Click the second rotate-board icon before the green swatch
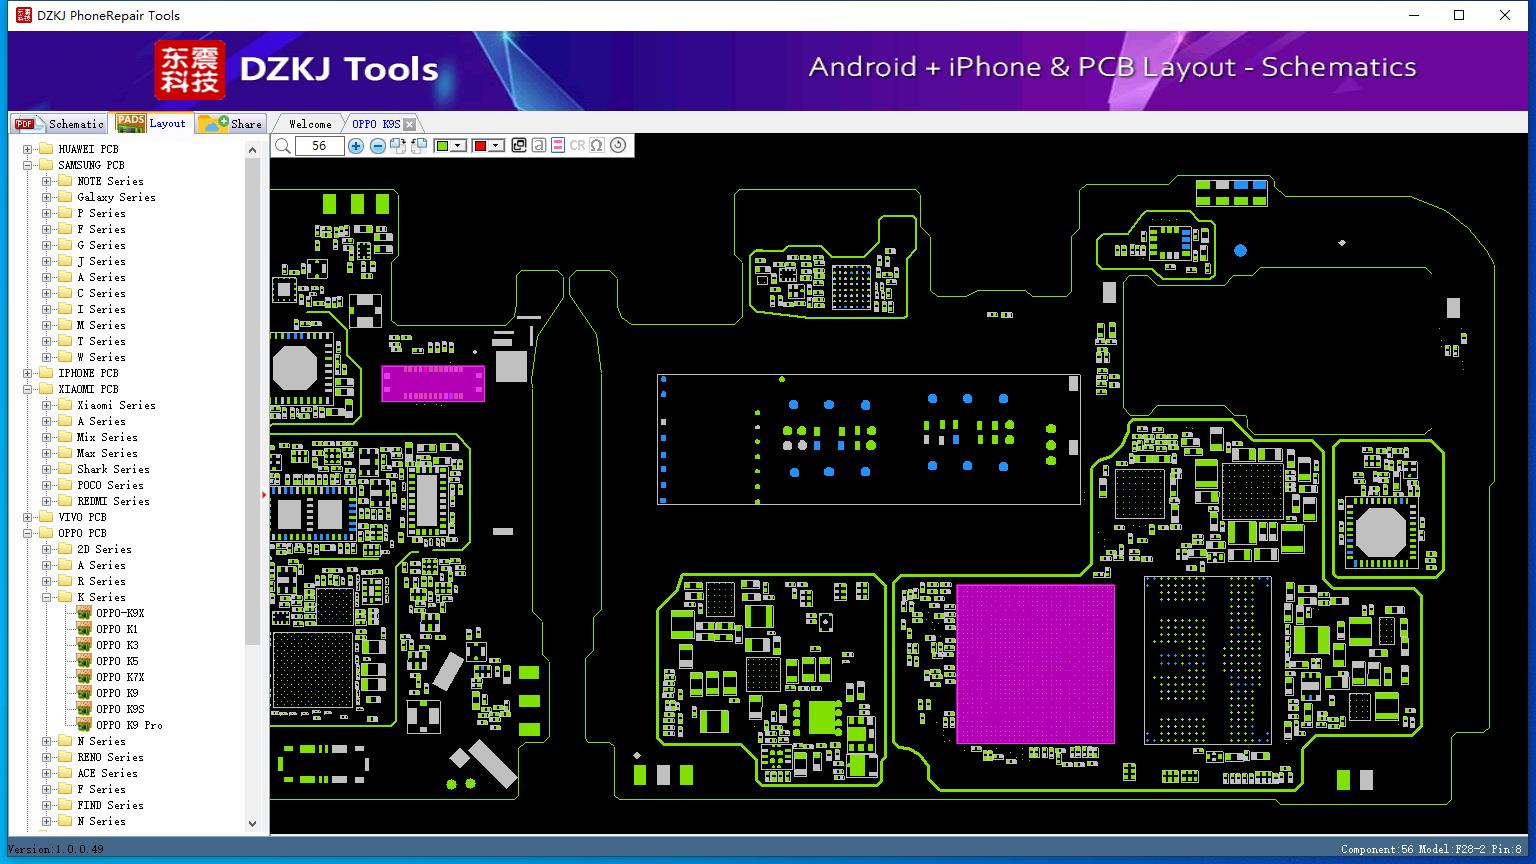The width and height of the screenshot is (1536, 864). click(x=419, y=146)
